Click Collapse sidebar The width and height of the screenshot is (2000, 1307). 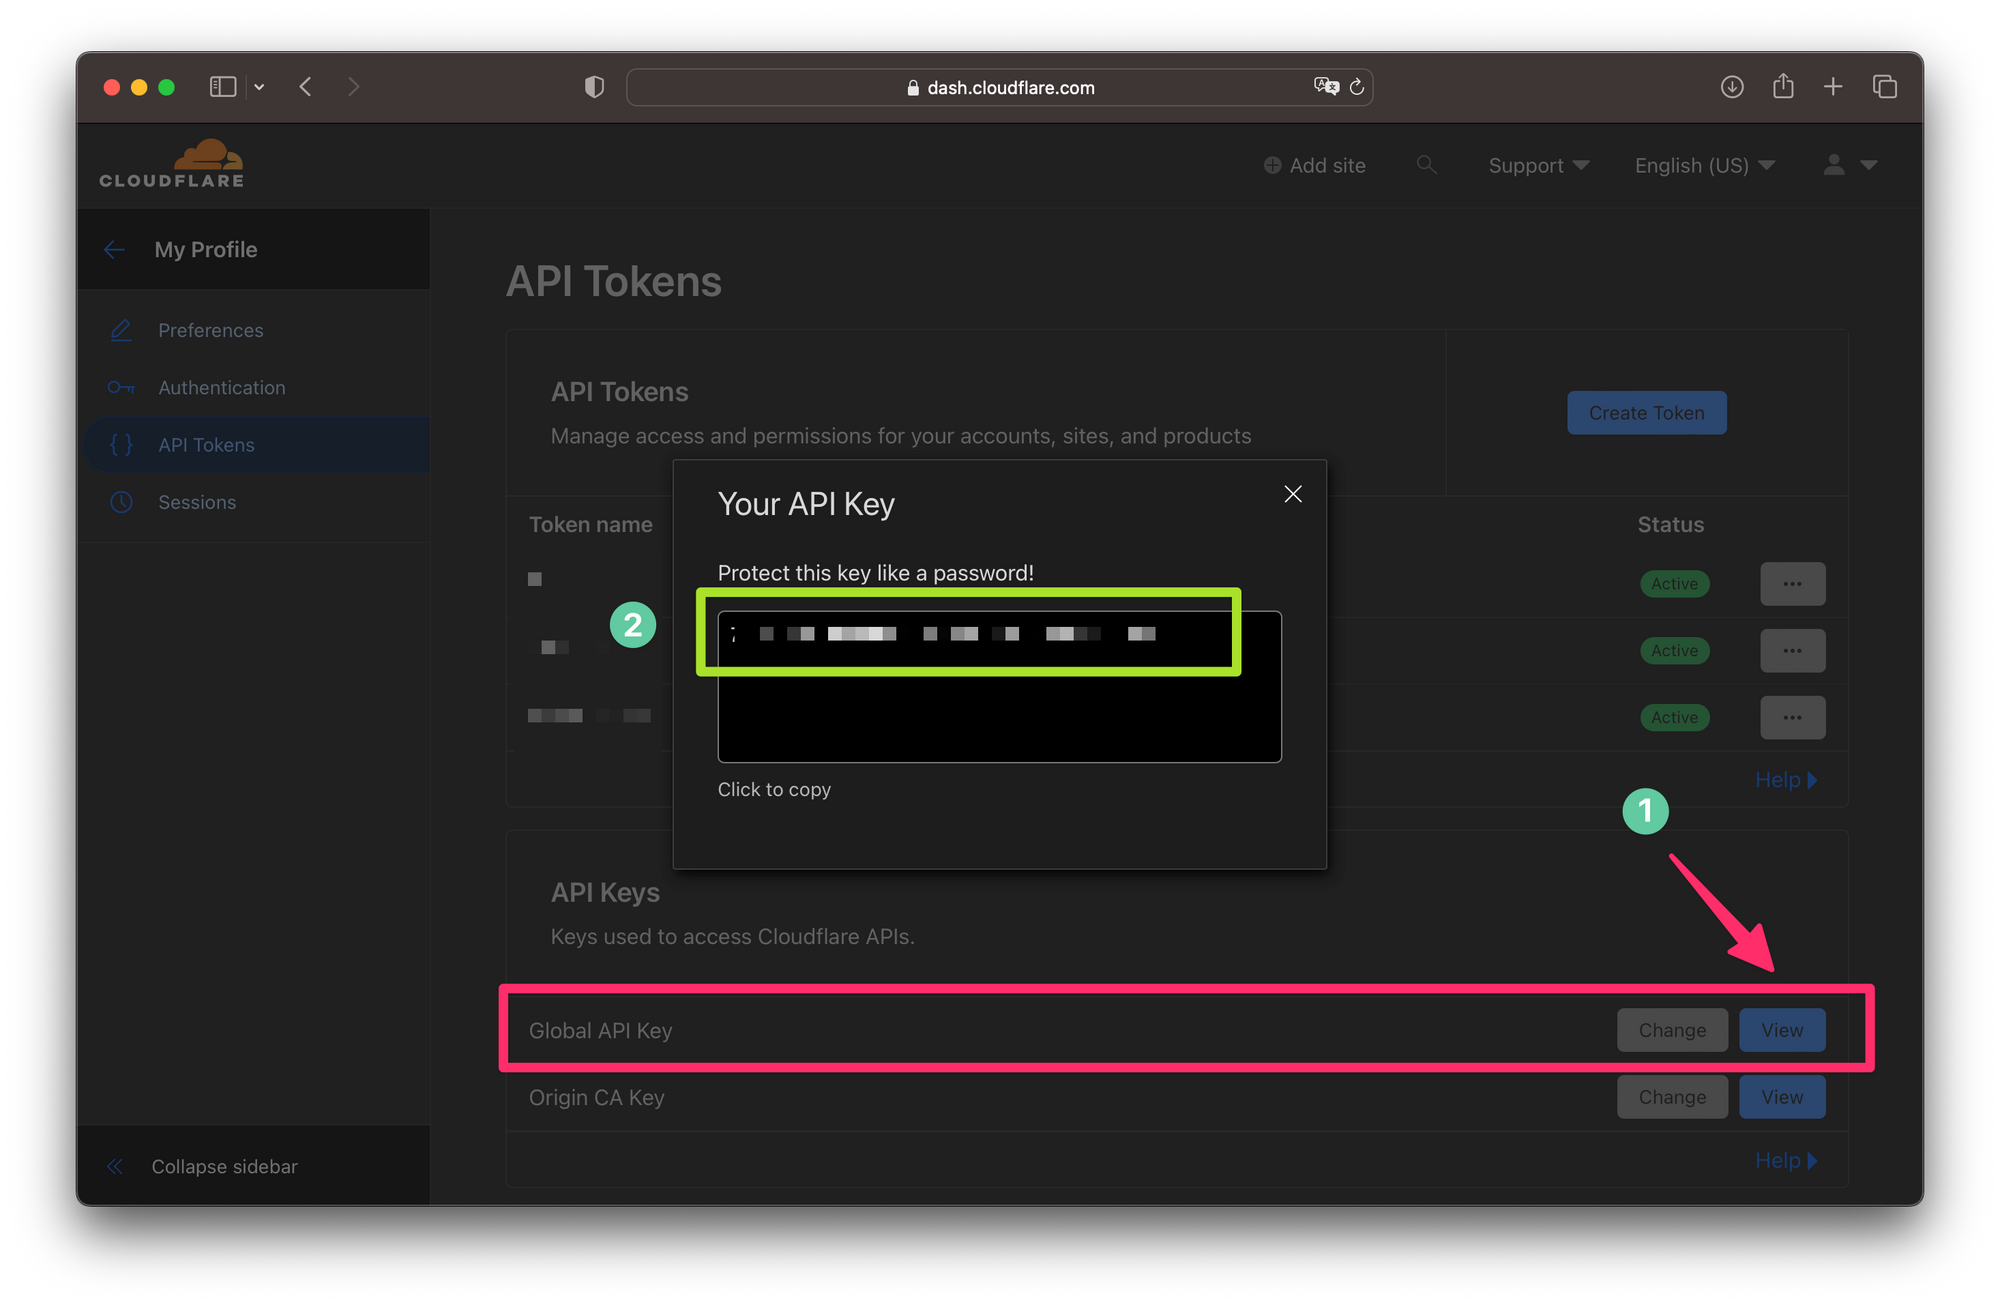(202, 1166)
